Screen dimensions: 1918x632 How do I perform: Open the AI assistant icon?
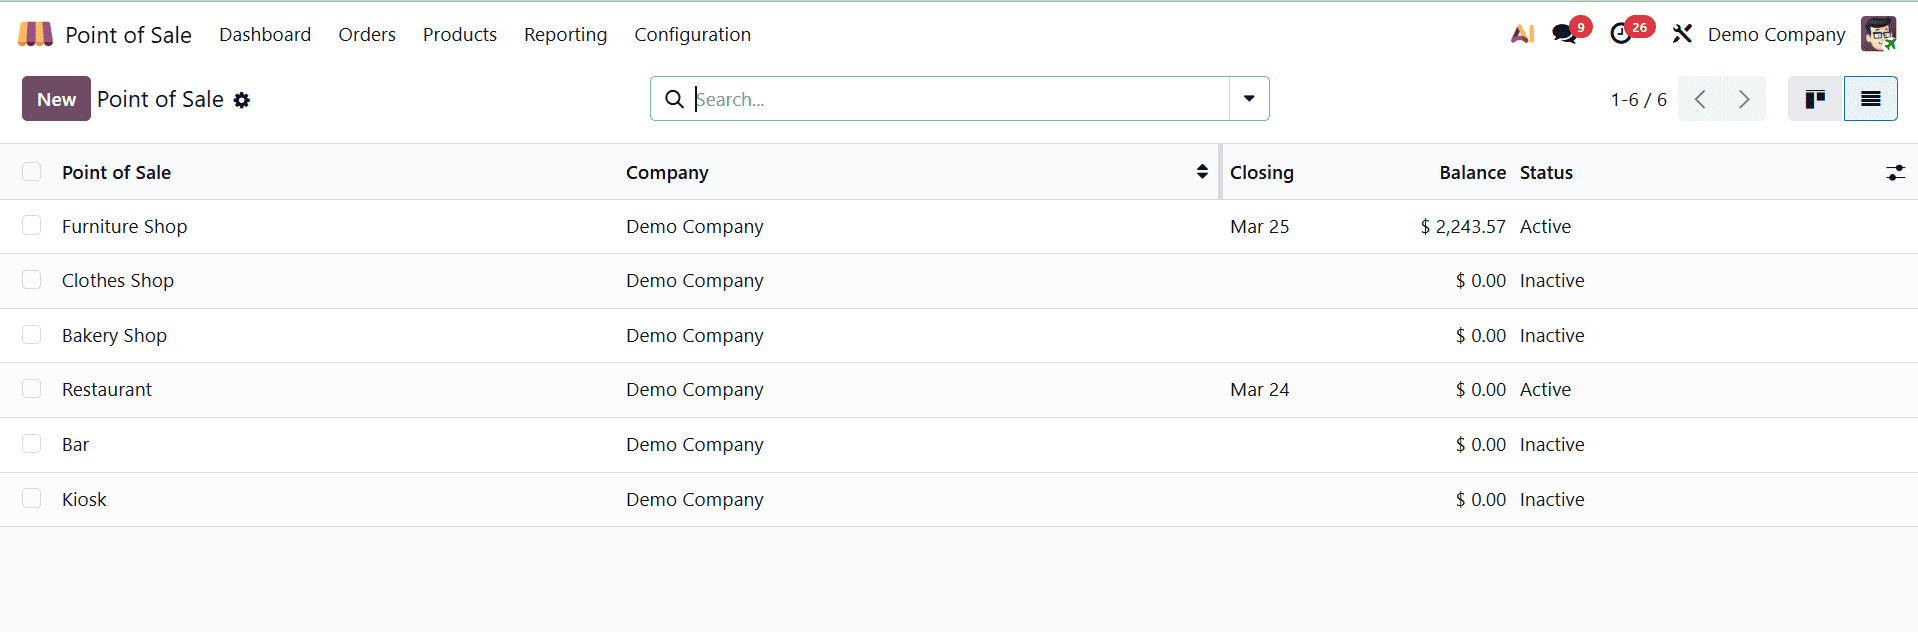[1522, 34]
